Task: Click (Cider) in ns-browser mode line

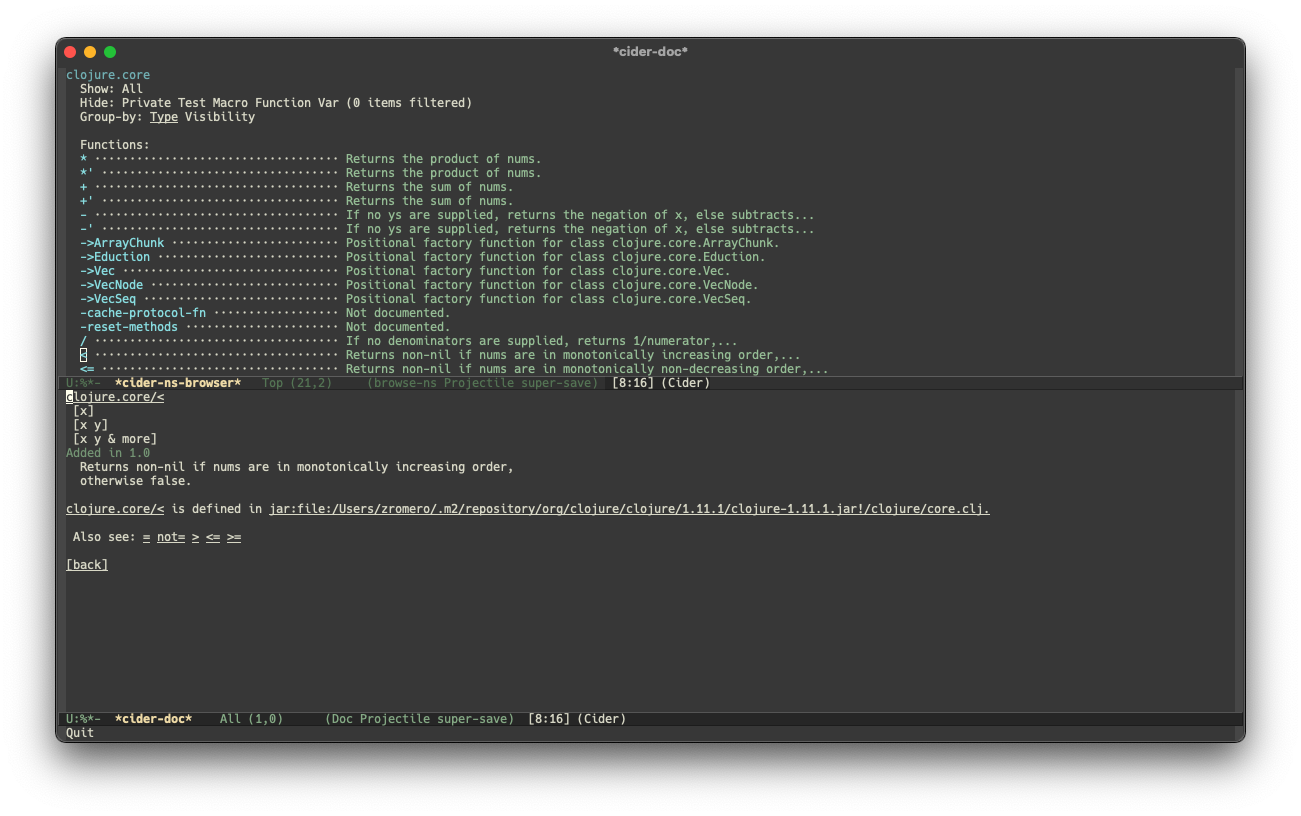Action: click(x=685, y=383)
